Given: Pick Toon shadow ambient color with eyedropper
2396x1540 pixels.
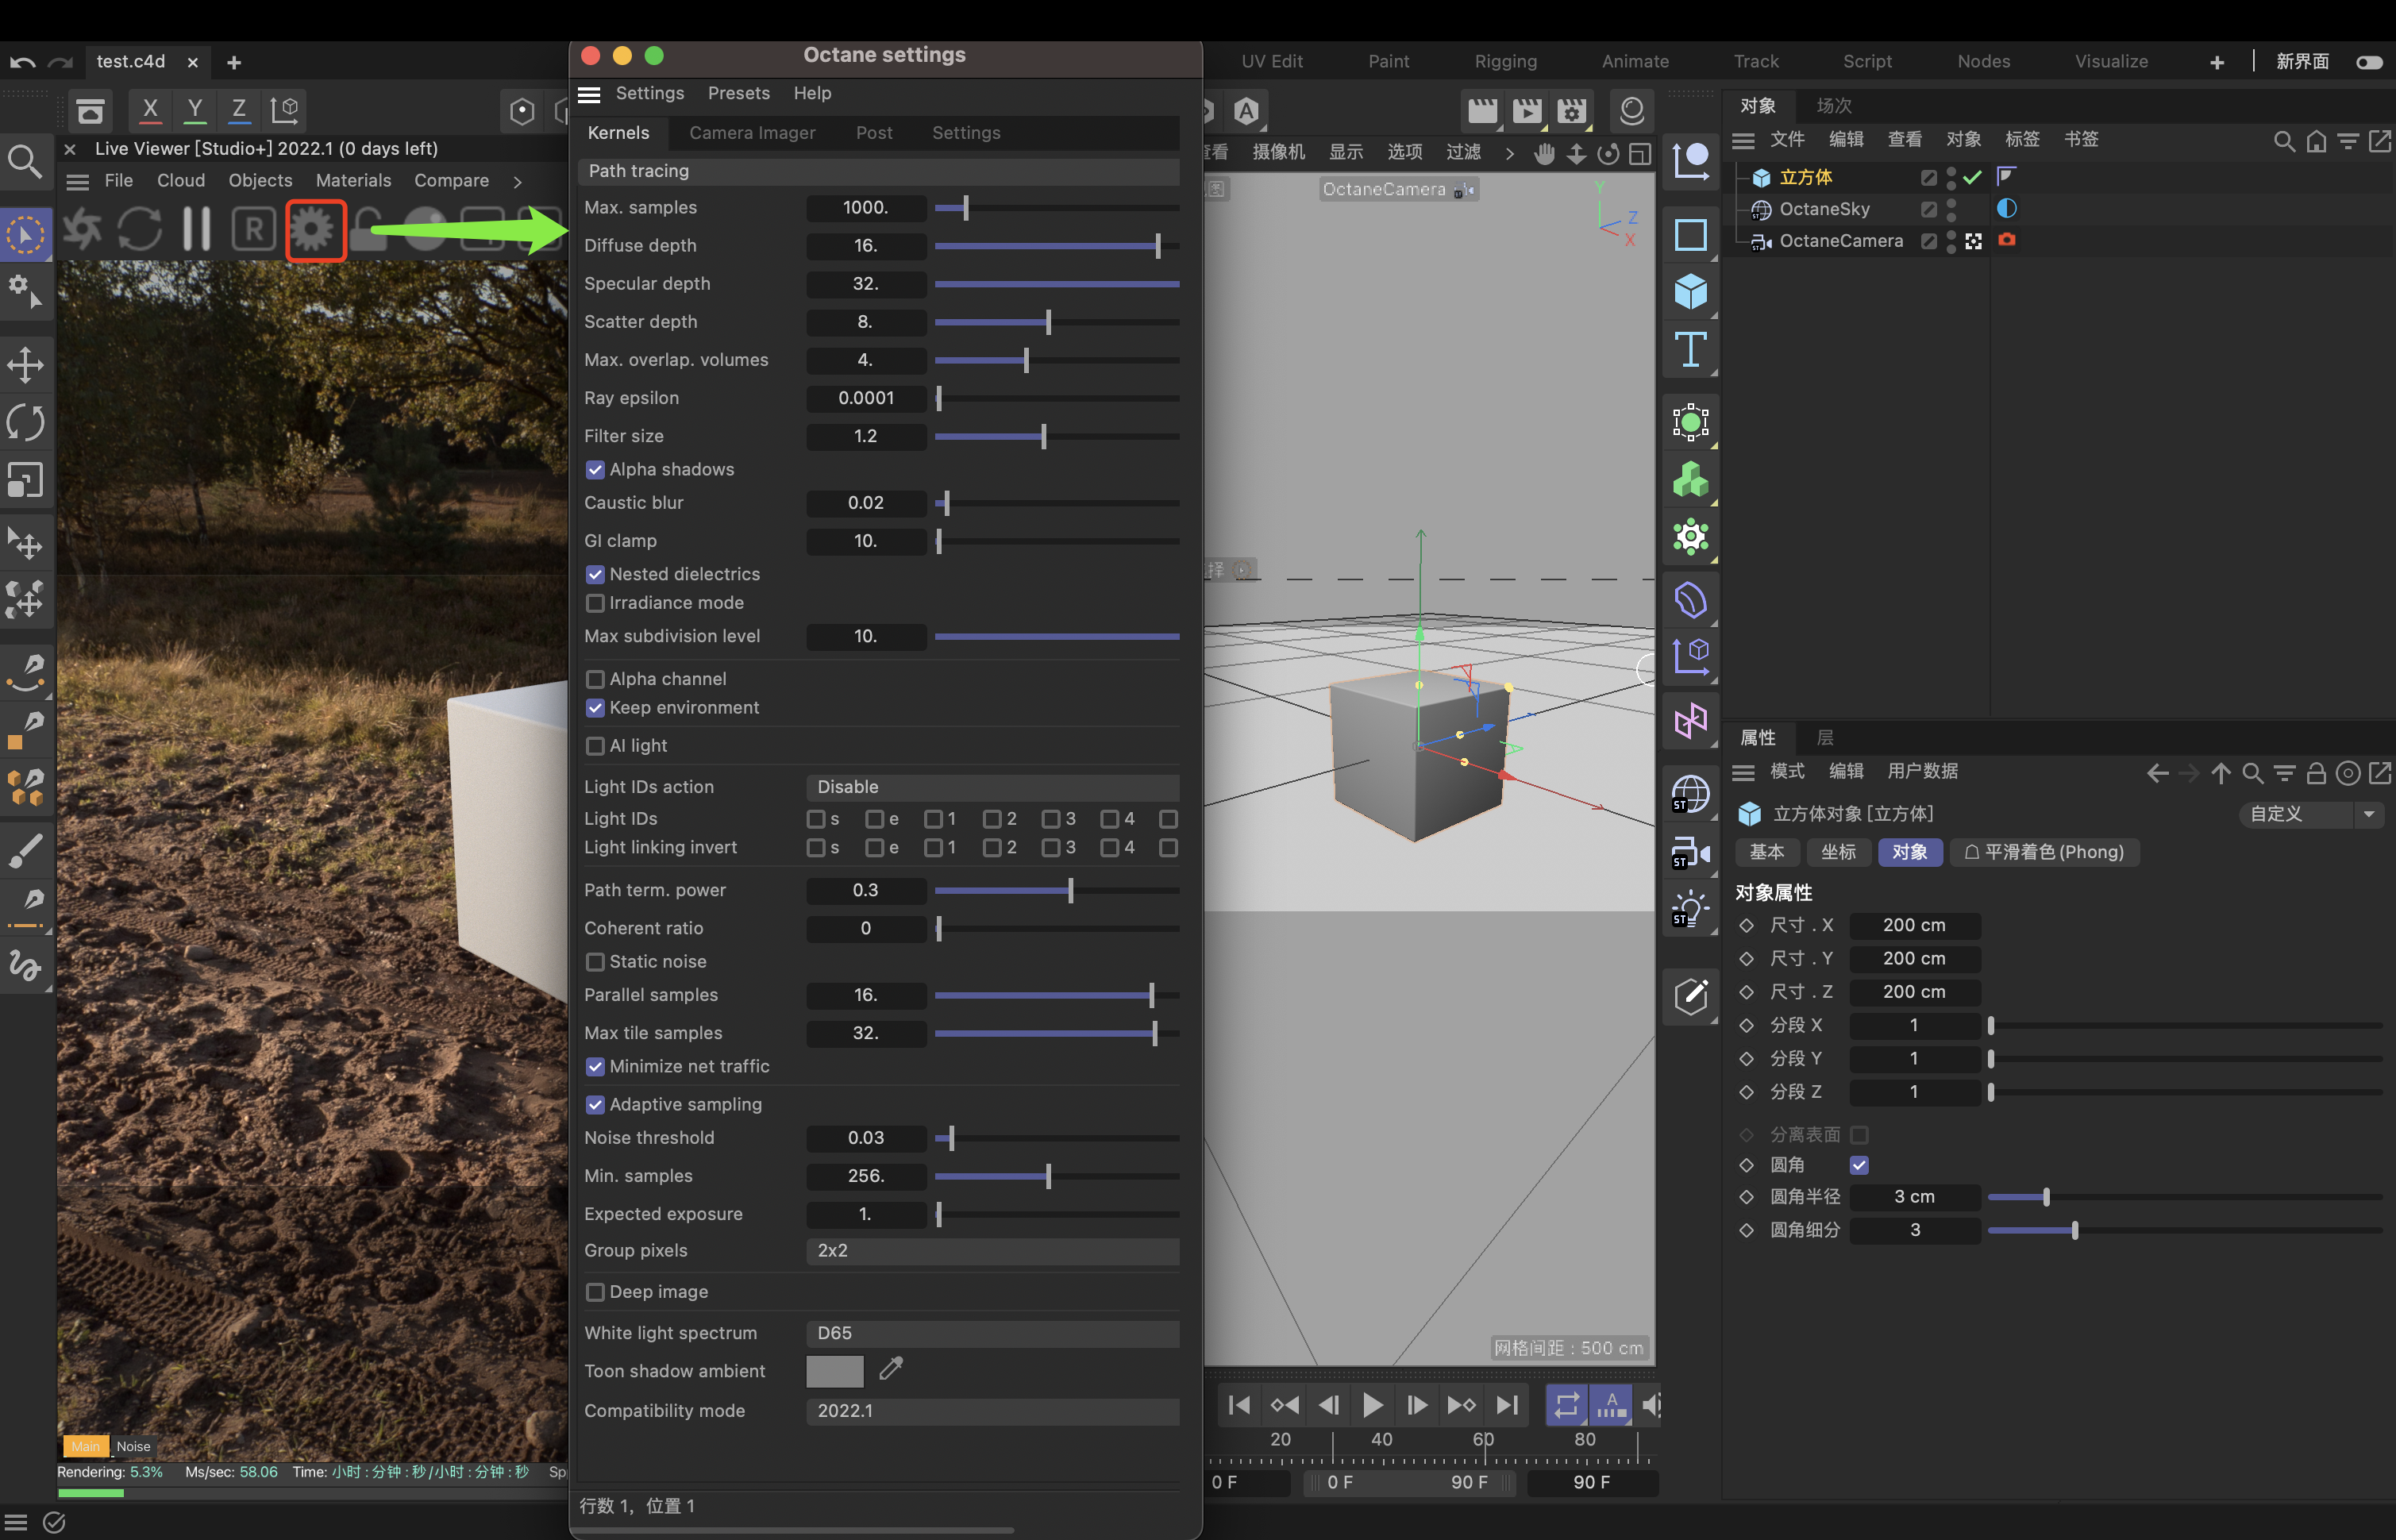Looking at the screenshot, I should pyautogui.click(x=891, y=1369).
